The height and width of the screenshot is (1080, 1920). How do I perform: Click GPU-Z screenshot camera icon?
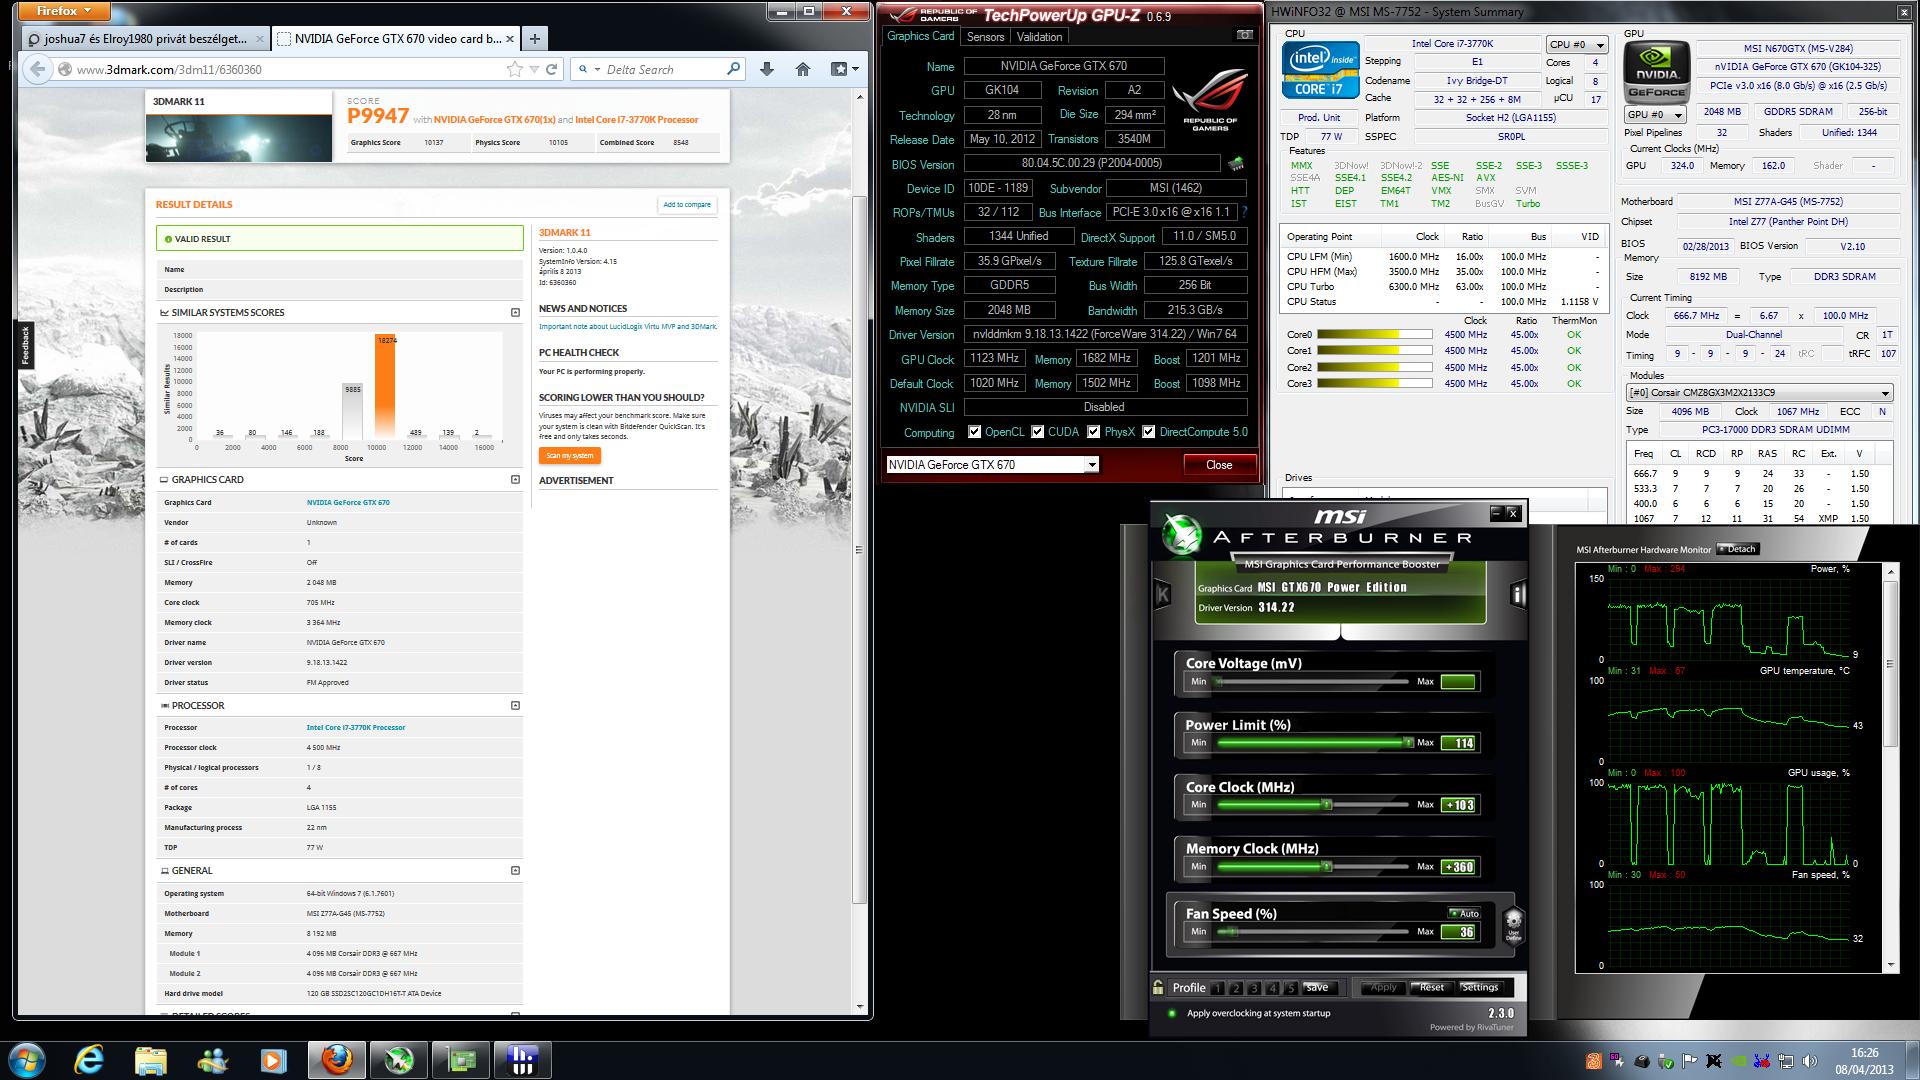pyautogui.click(x=1244, y=35)
